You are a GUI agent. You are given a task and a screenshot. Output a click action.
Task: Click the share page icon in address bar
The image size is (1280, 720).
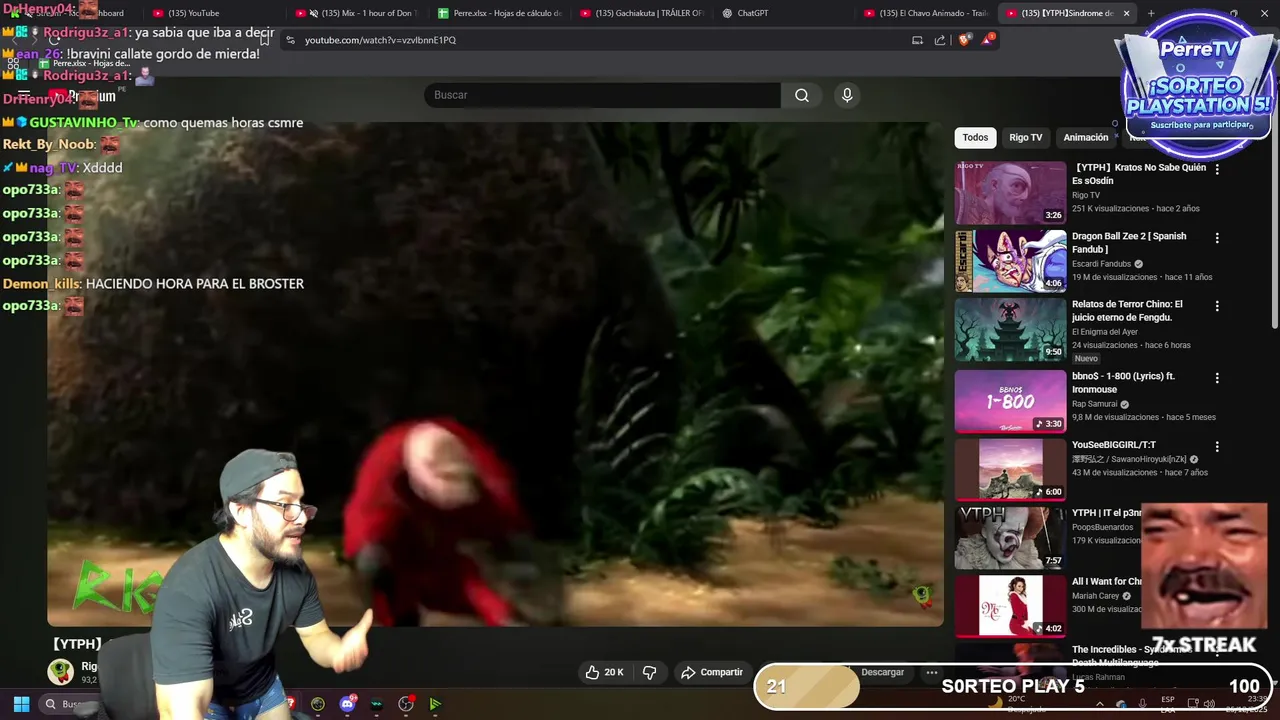(940, 40)
